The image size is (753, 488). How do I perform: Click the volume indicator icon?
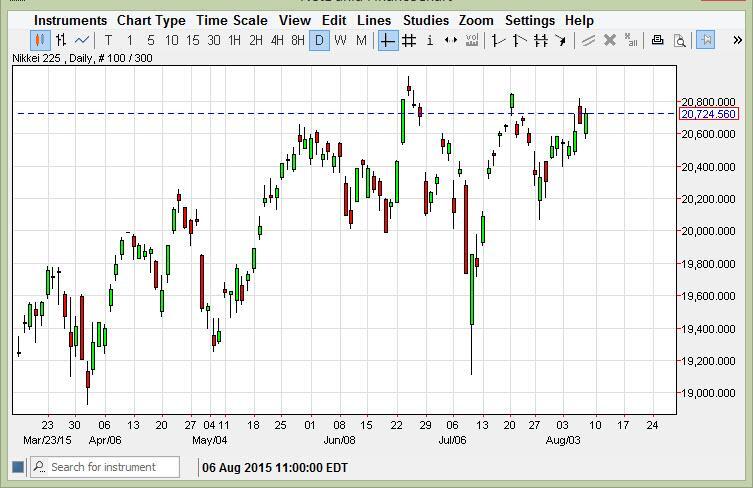point(472,40)
